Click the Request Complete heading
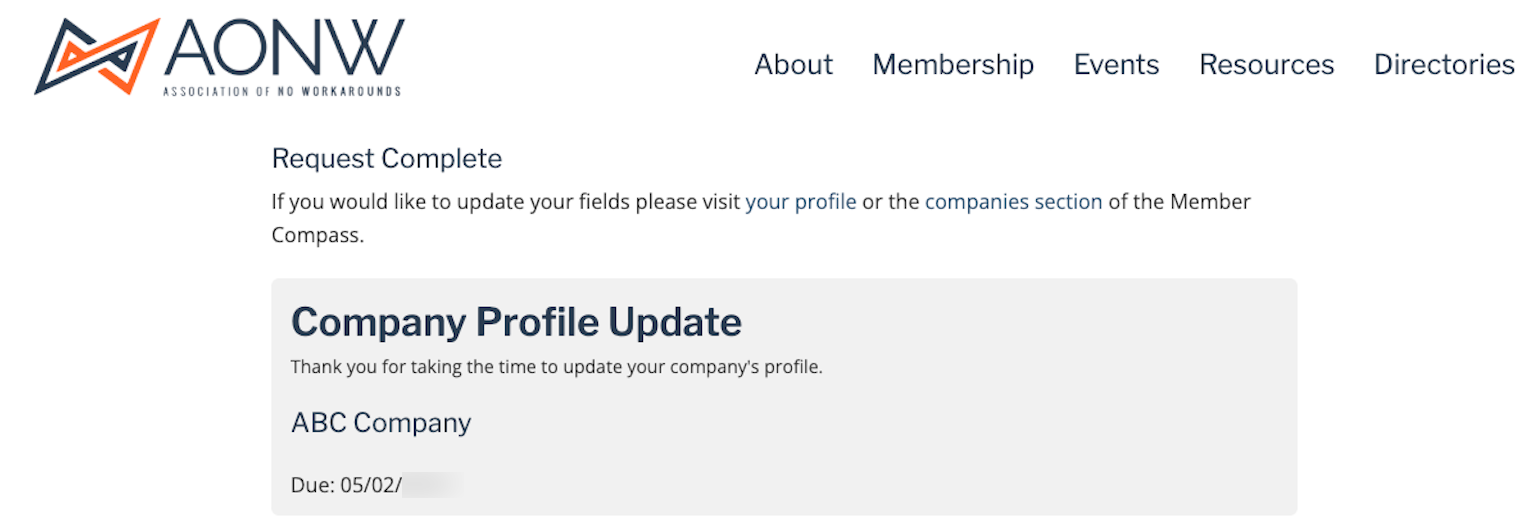Image resolution: width=1540 pixels, height=530 pixels. point(387,159)
